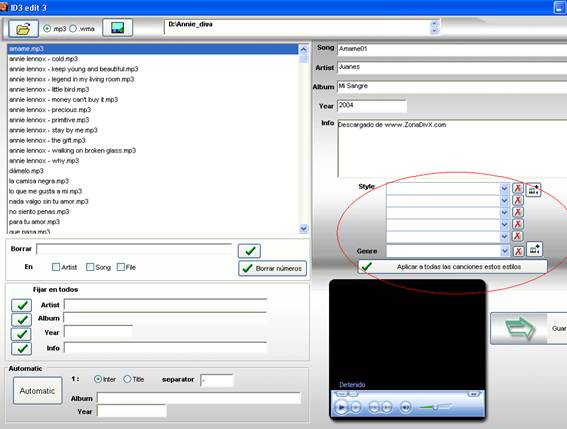Check the Artist checkbox under Borrar
The height and width of the screenshot is (429, 567).
point(56,267)
